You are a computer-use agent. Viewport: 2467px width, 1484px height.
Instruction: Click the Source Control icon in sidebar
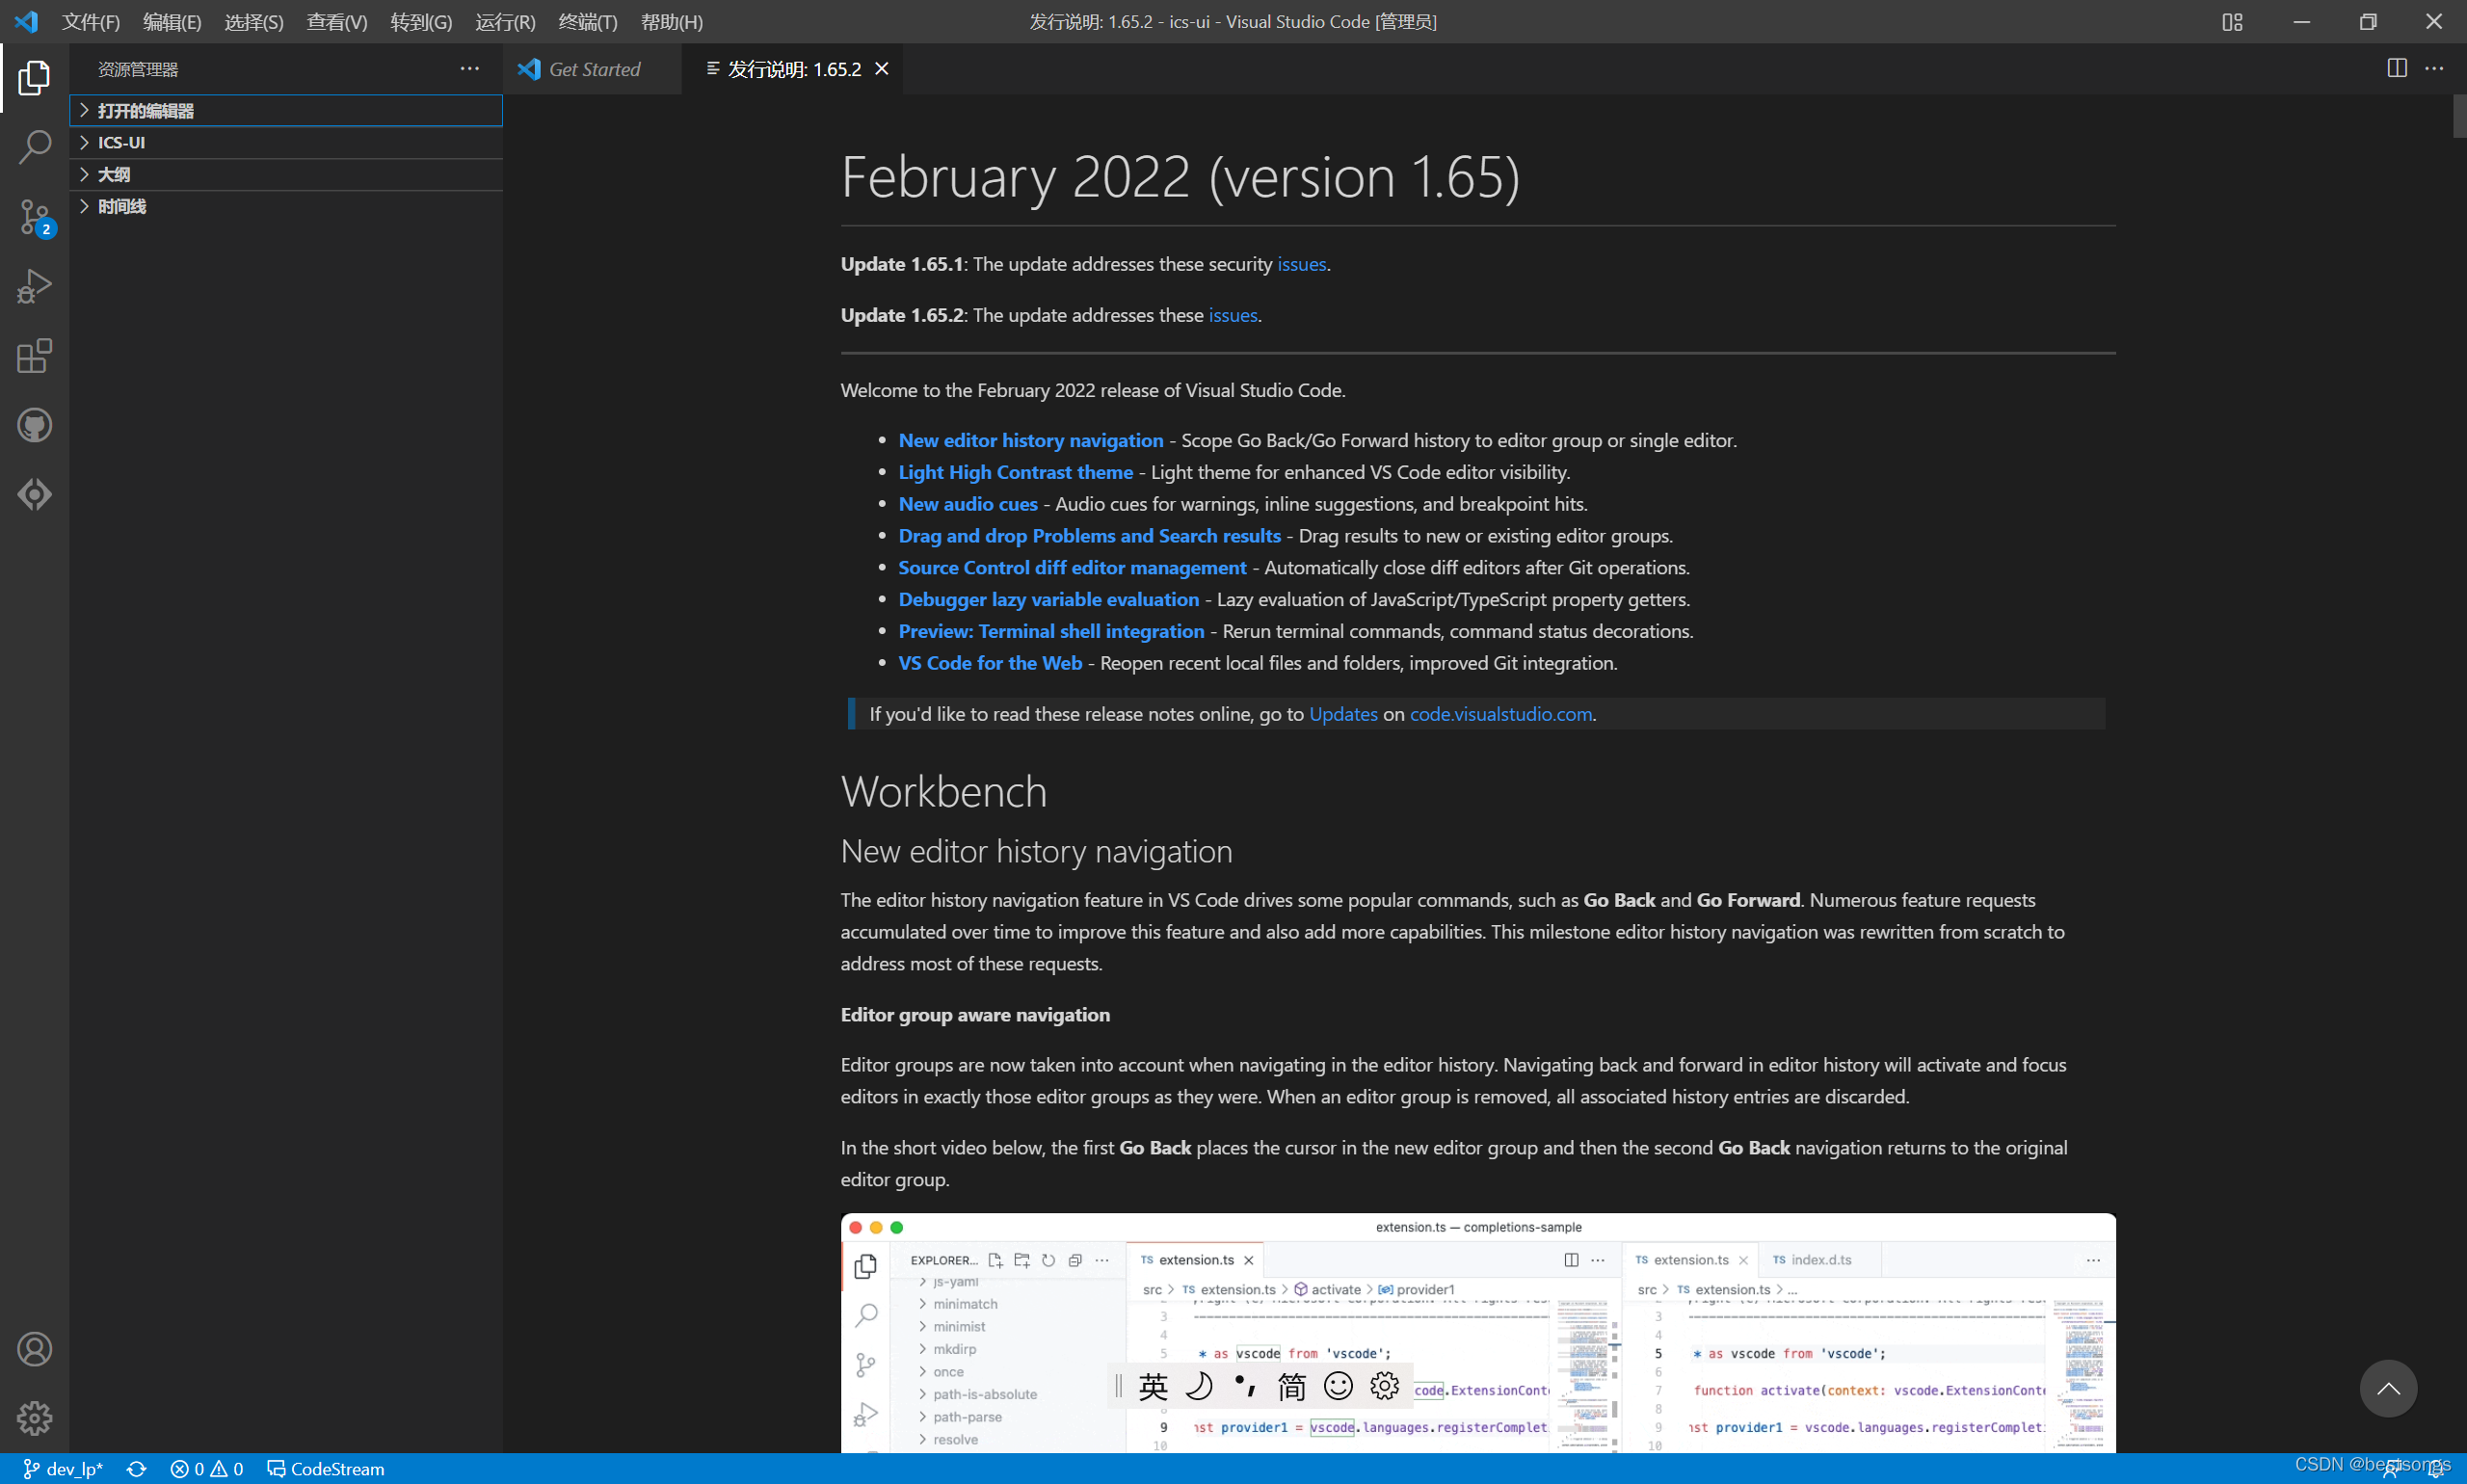coord(32,215)
